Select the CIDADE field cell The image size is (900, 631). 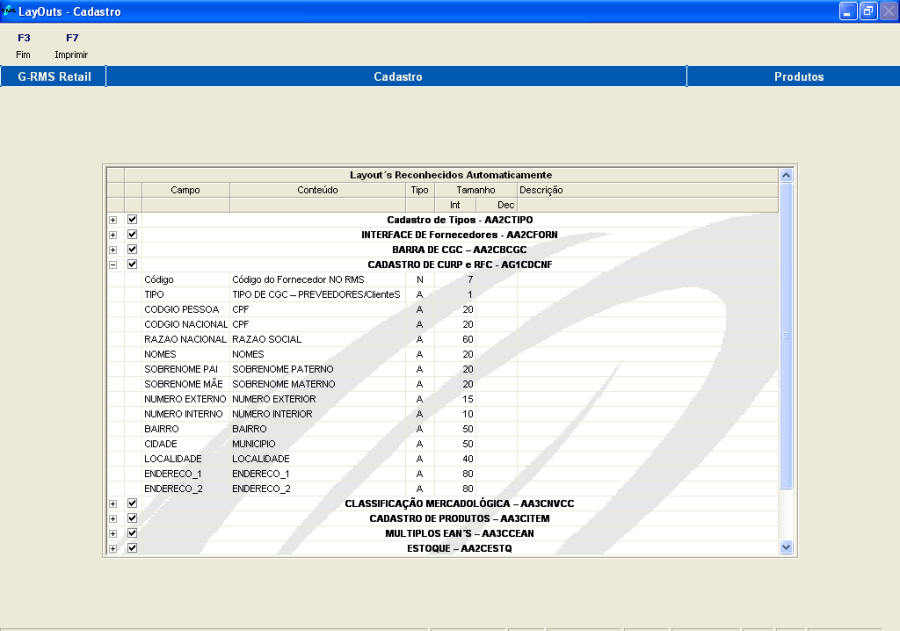coord(185,444)
